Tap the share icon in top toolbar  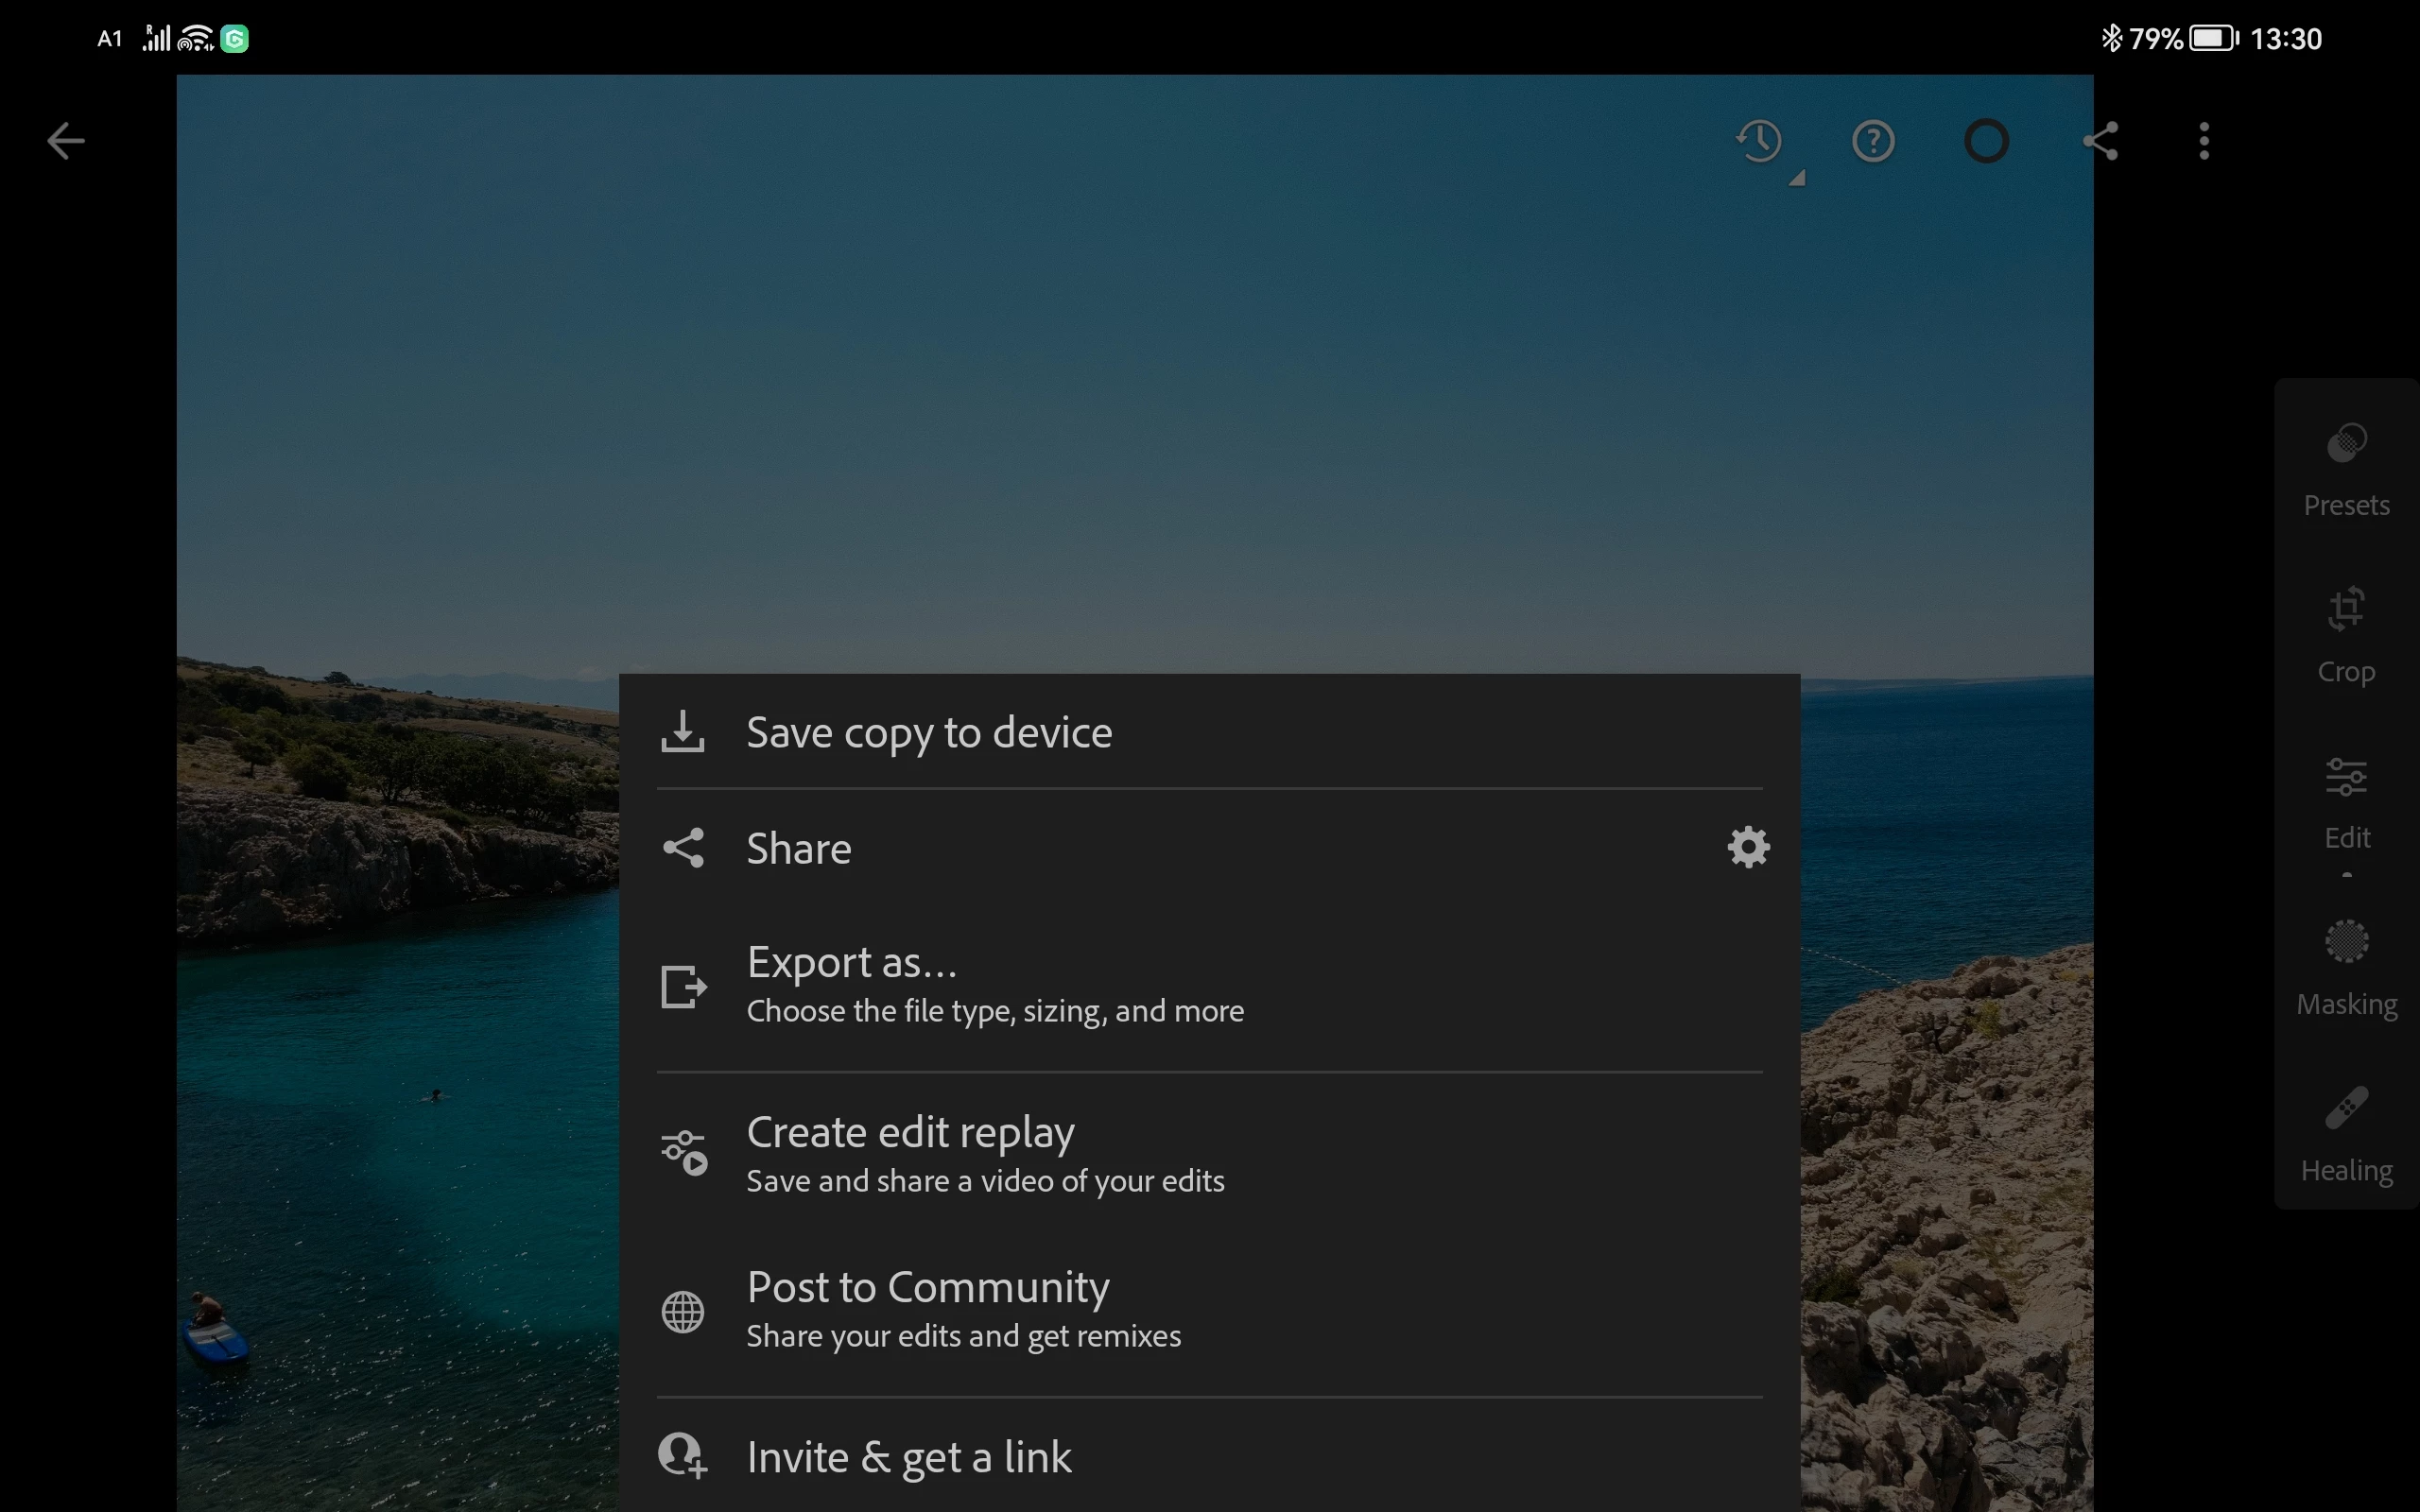[x=2100, y=141]
